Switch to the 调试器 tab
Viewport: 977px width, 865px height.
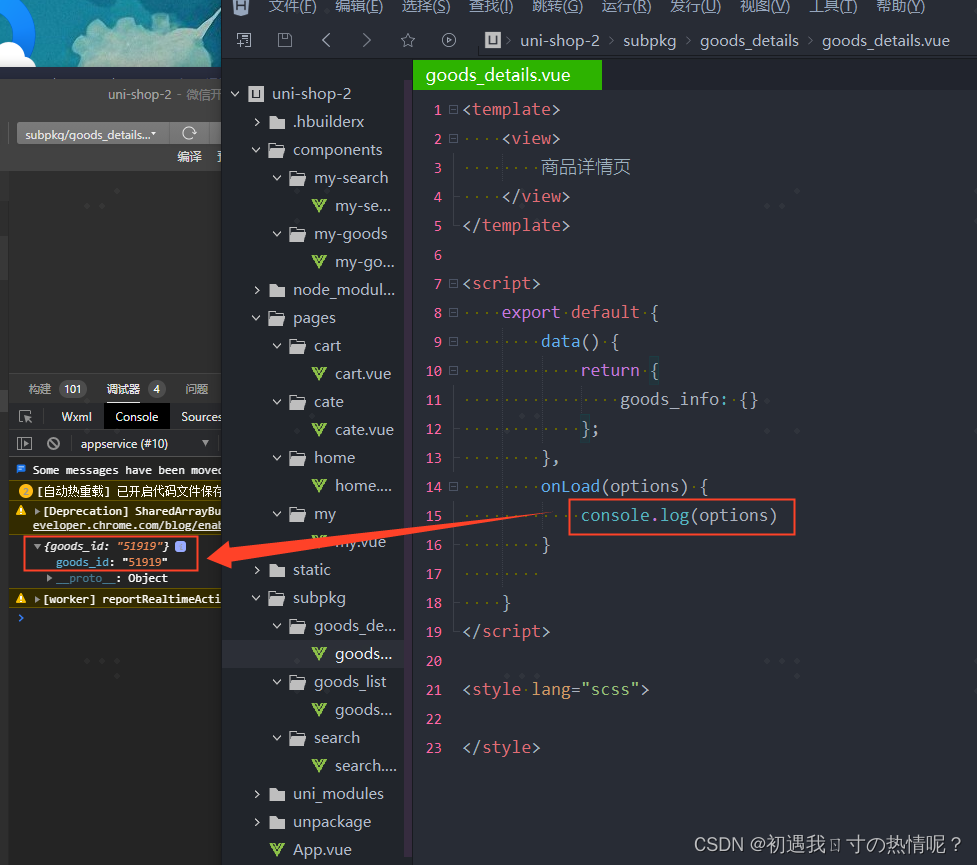(x=123, y=389)
